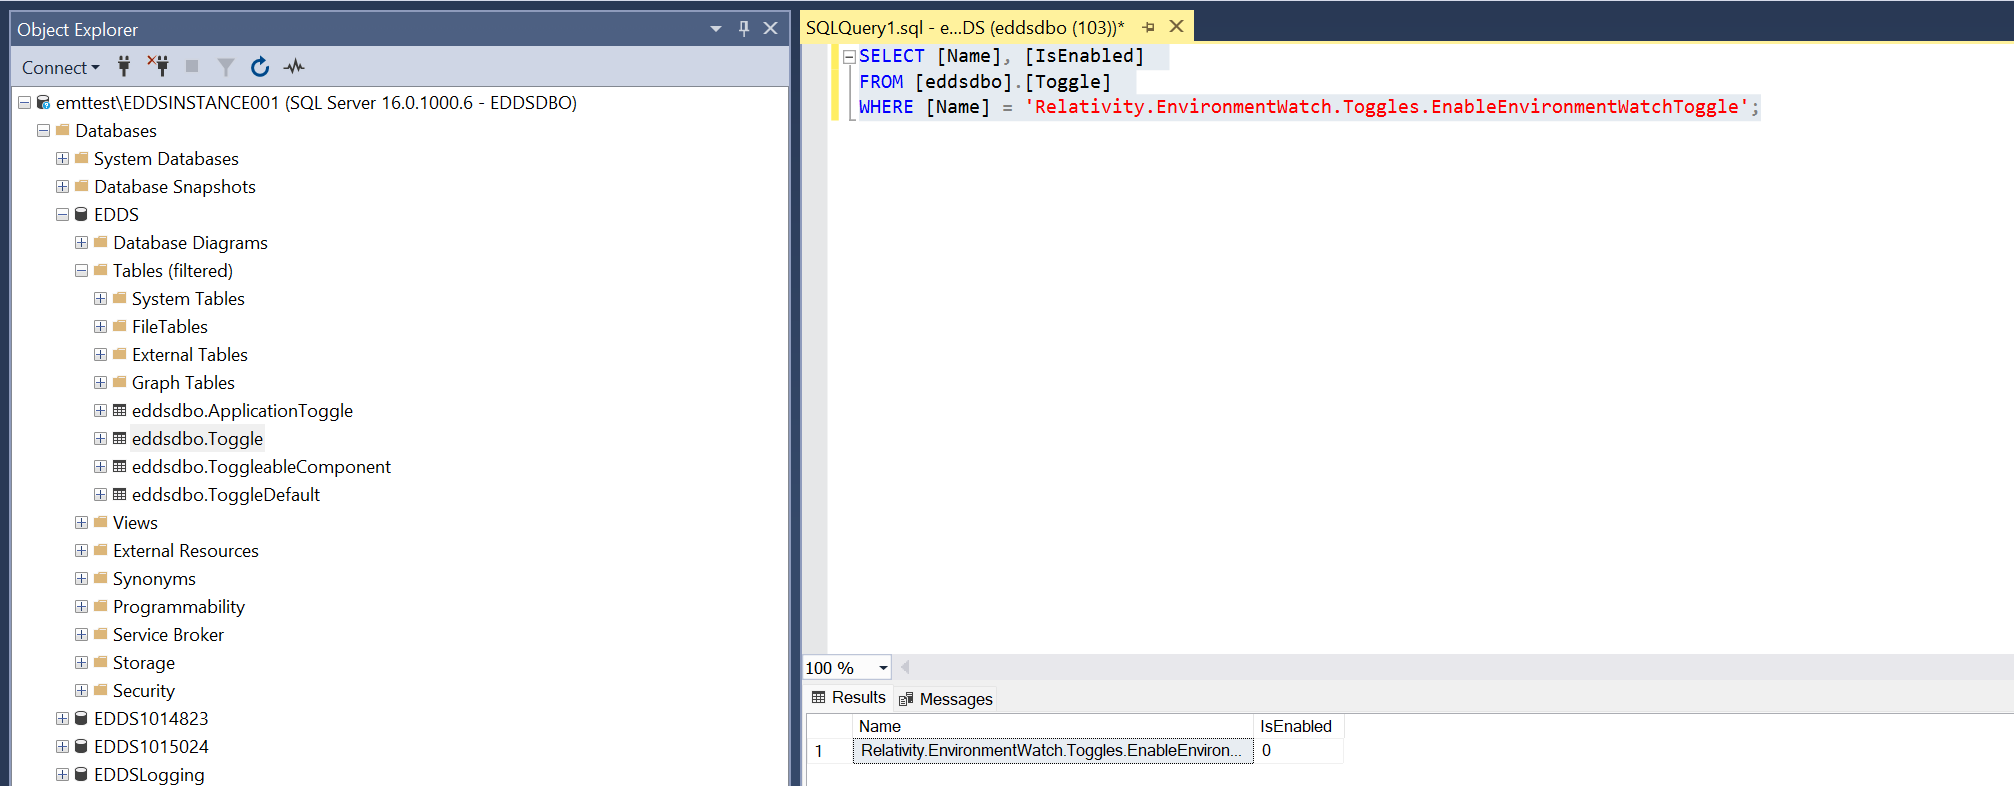Viewport: 2014px width, 786px height.
Task: Toggle pin on SQLQuery1.sql tab
Action: pyautogui.click(x=1148, y=28)
